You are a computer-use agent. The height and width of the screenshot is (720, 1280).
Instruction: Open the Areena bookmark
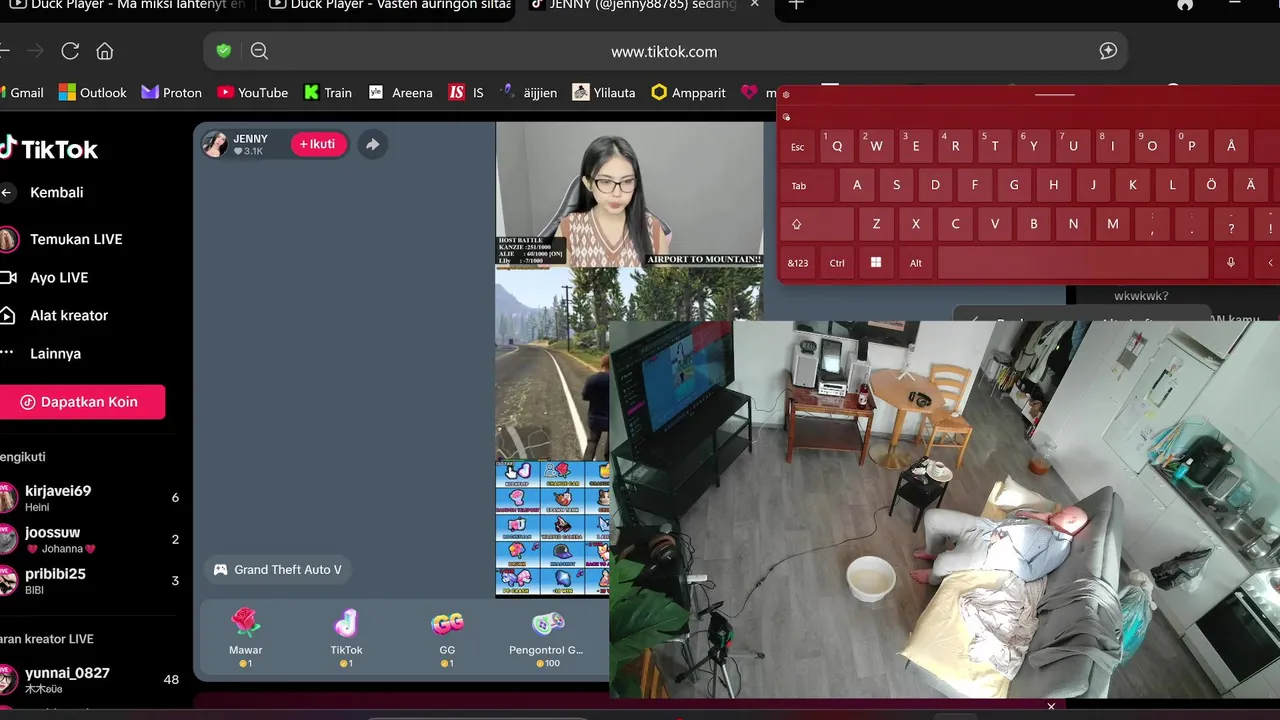click(401, 92)
